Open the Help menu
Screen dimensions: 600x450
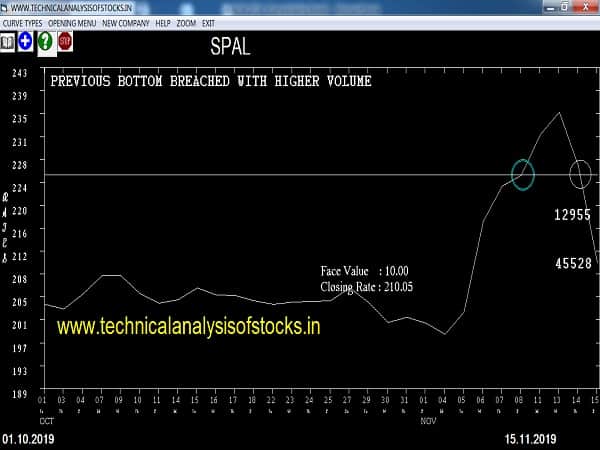point(164,22)
